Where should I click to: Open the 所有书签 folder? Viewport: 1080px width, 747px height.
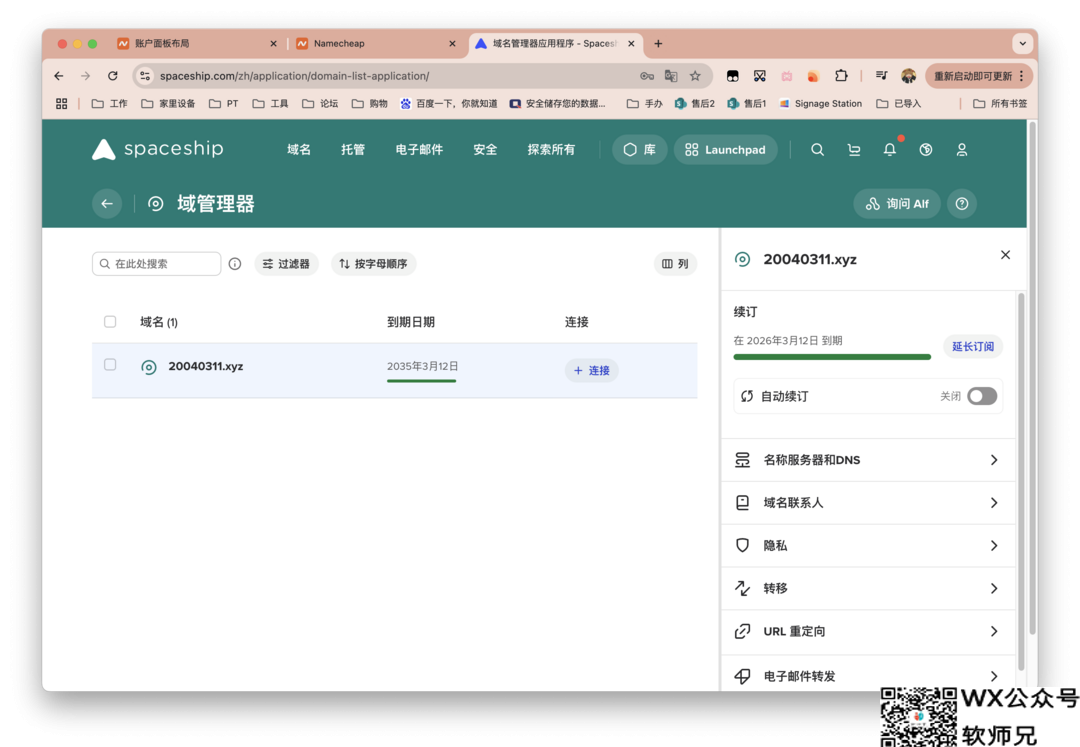click(x=1000, y=103)
